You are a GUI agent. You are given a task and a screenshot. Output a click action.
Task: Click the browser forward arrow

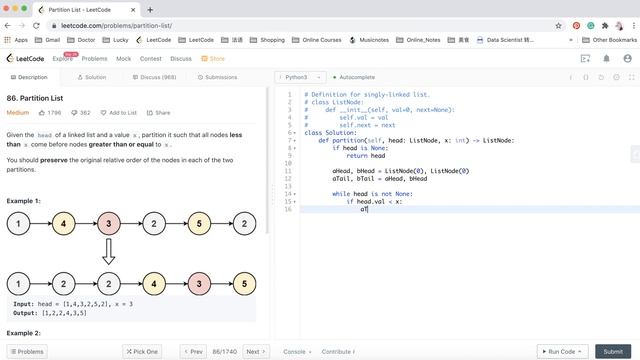tap(22, 26)
